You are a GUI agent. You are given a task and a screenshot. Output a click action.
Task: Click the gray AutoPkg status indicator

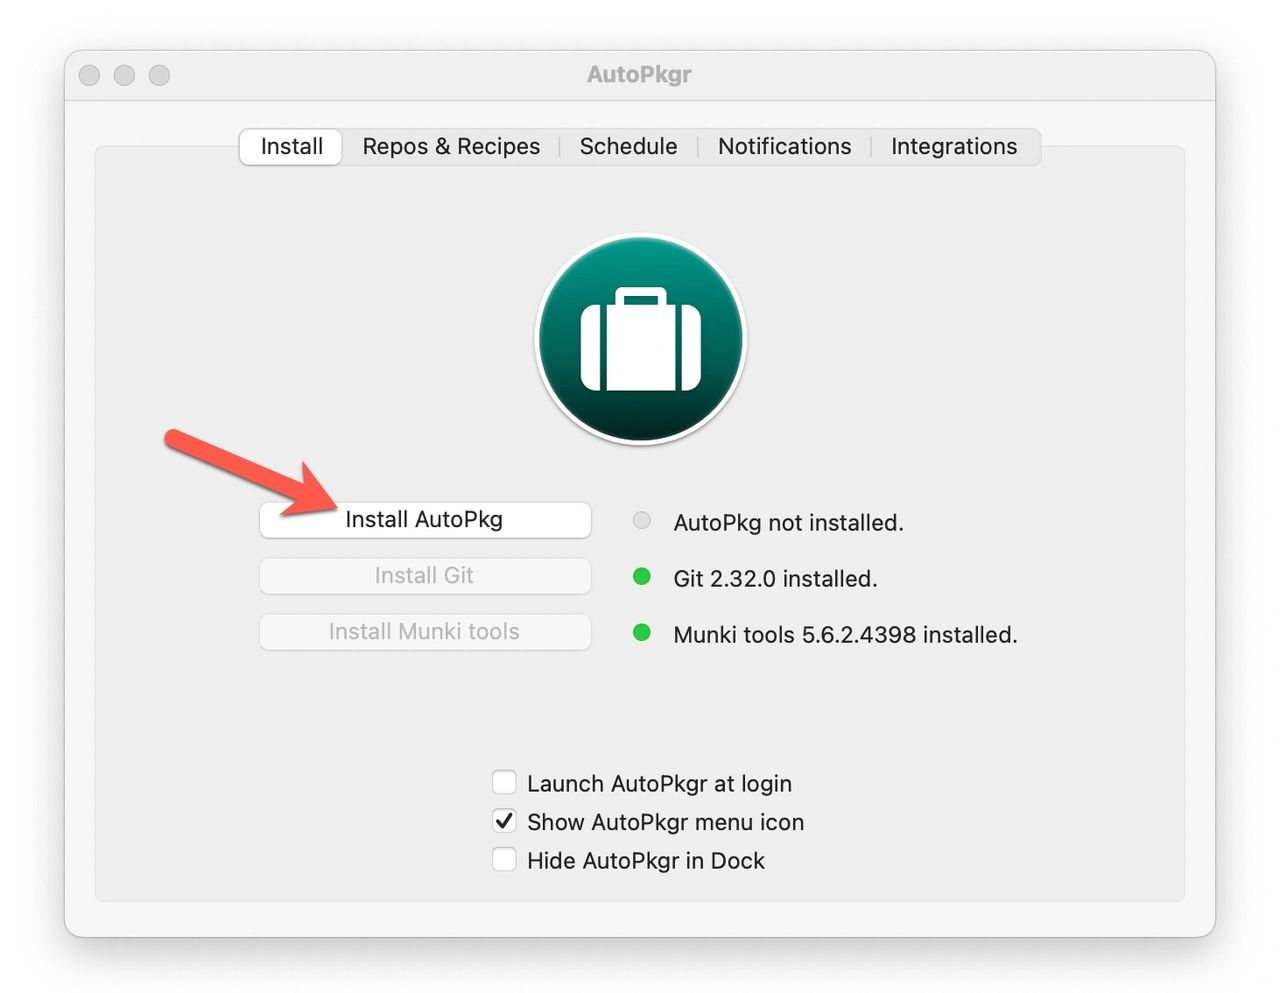coord(642,520)
